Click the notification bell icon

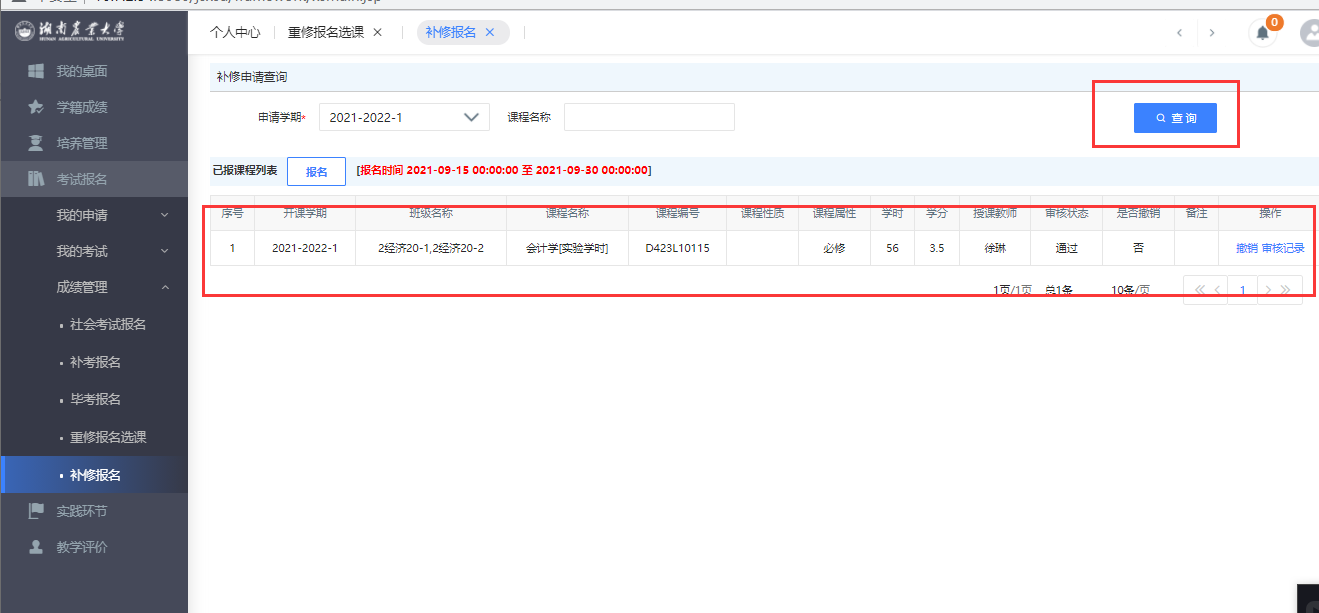tap(1262, 33)
